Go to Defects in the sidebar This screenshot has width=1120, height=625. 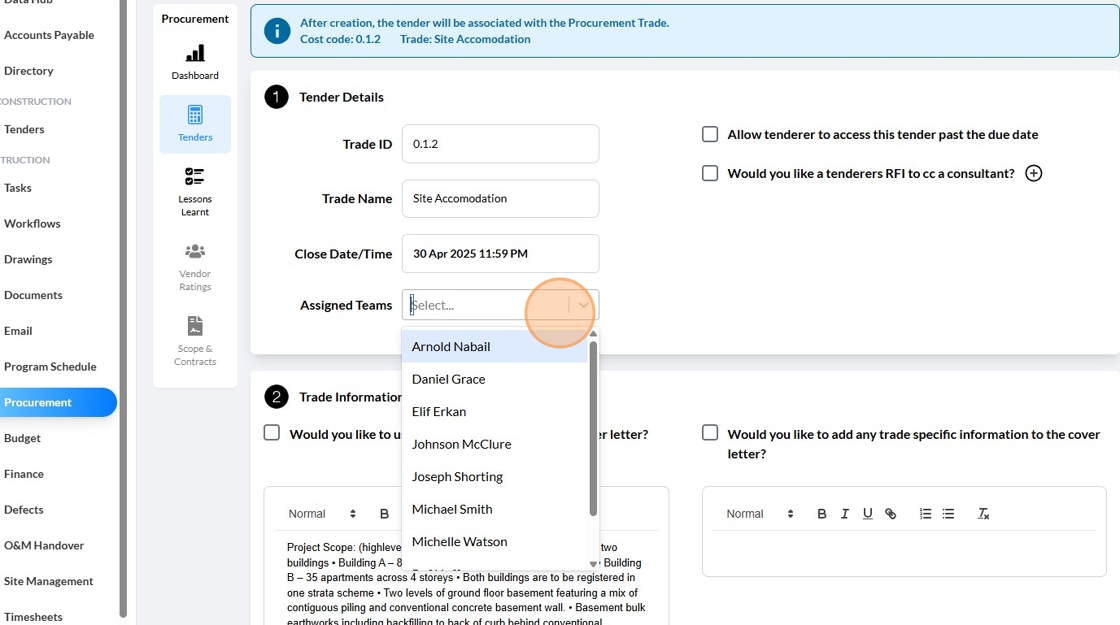point(24,509)
